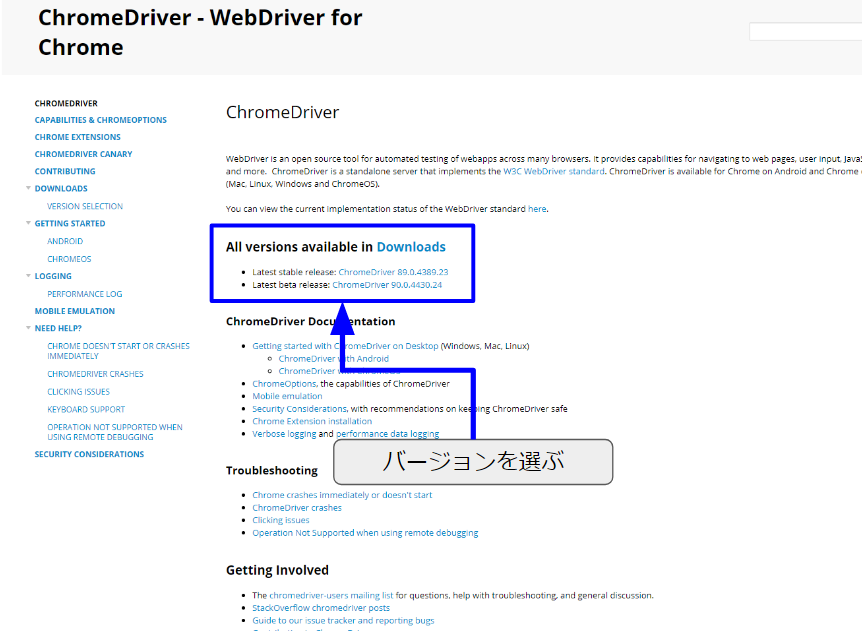The image size is (862, 631).
Task: Open Chrome Extensions sidebar link
Action: 78,137
